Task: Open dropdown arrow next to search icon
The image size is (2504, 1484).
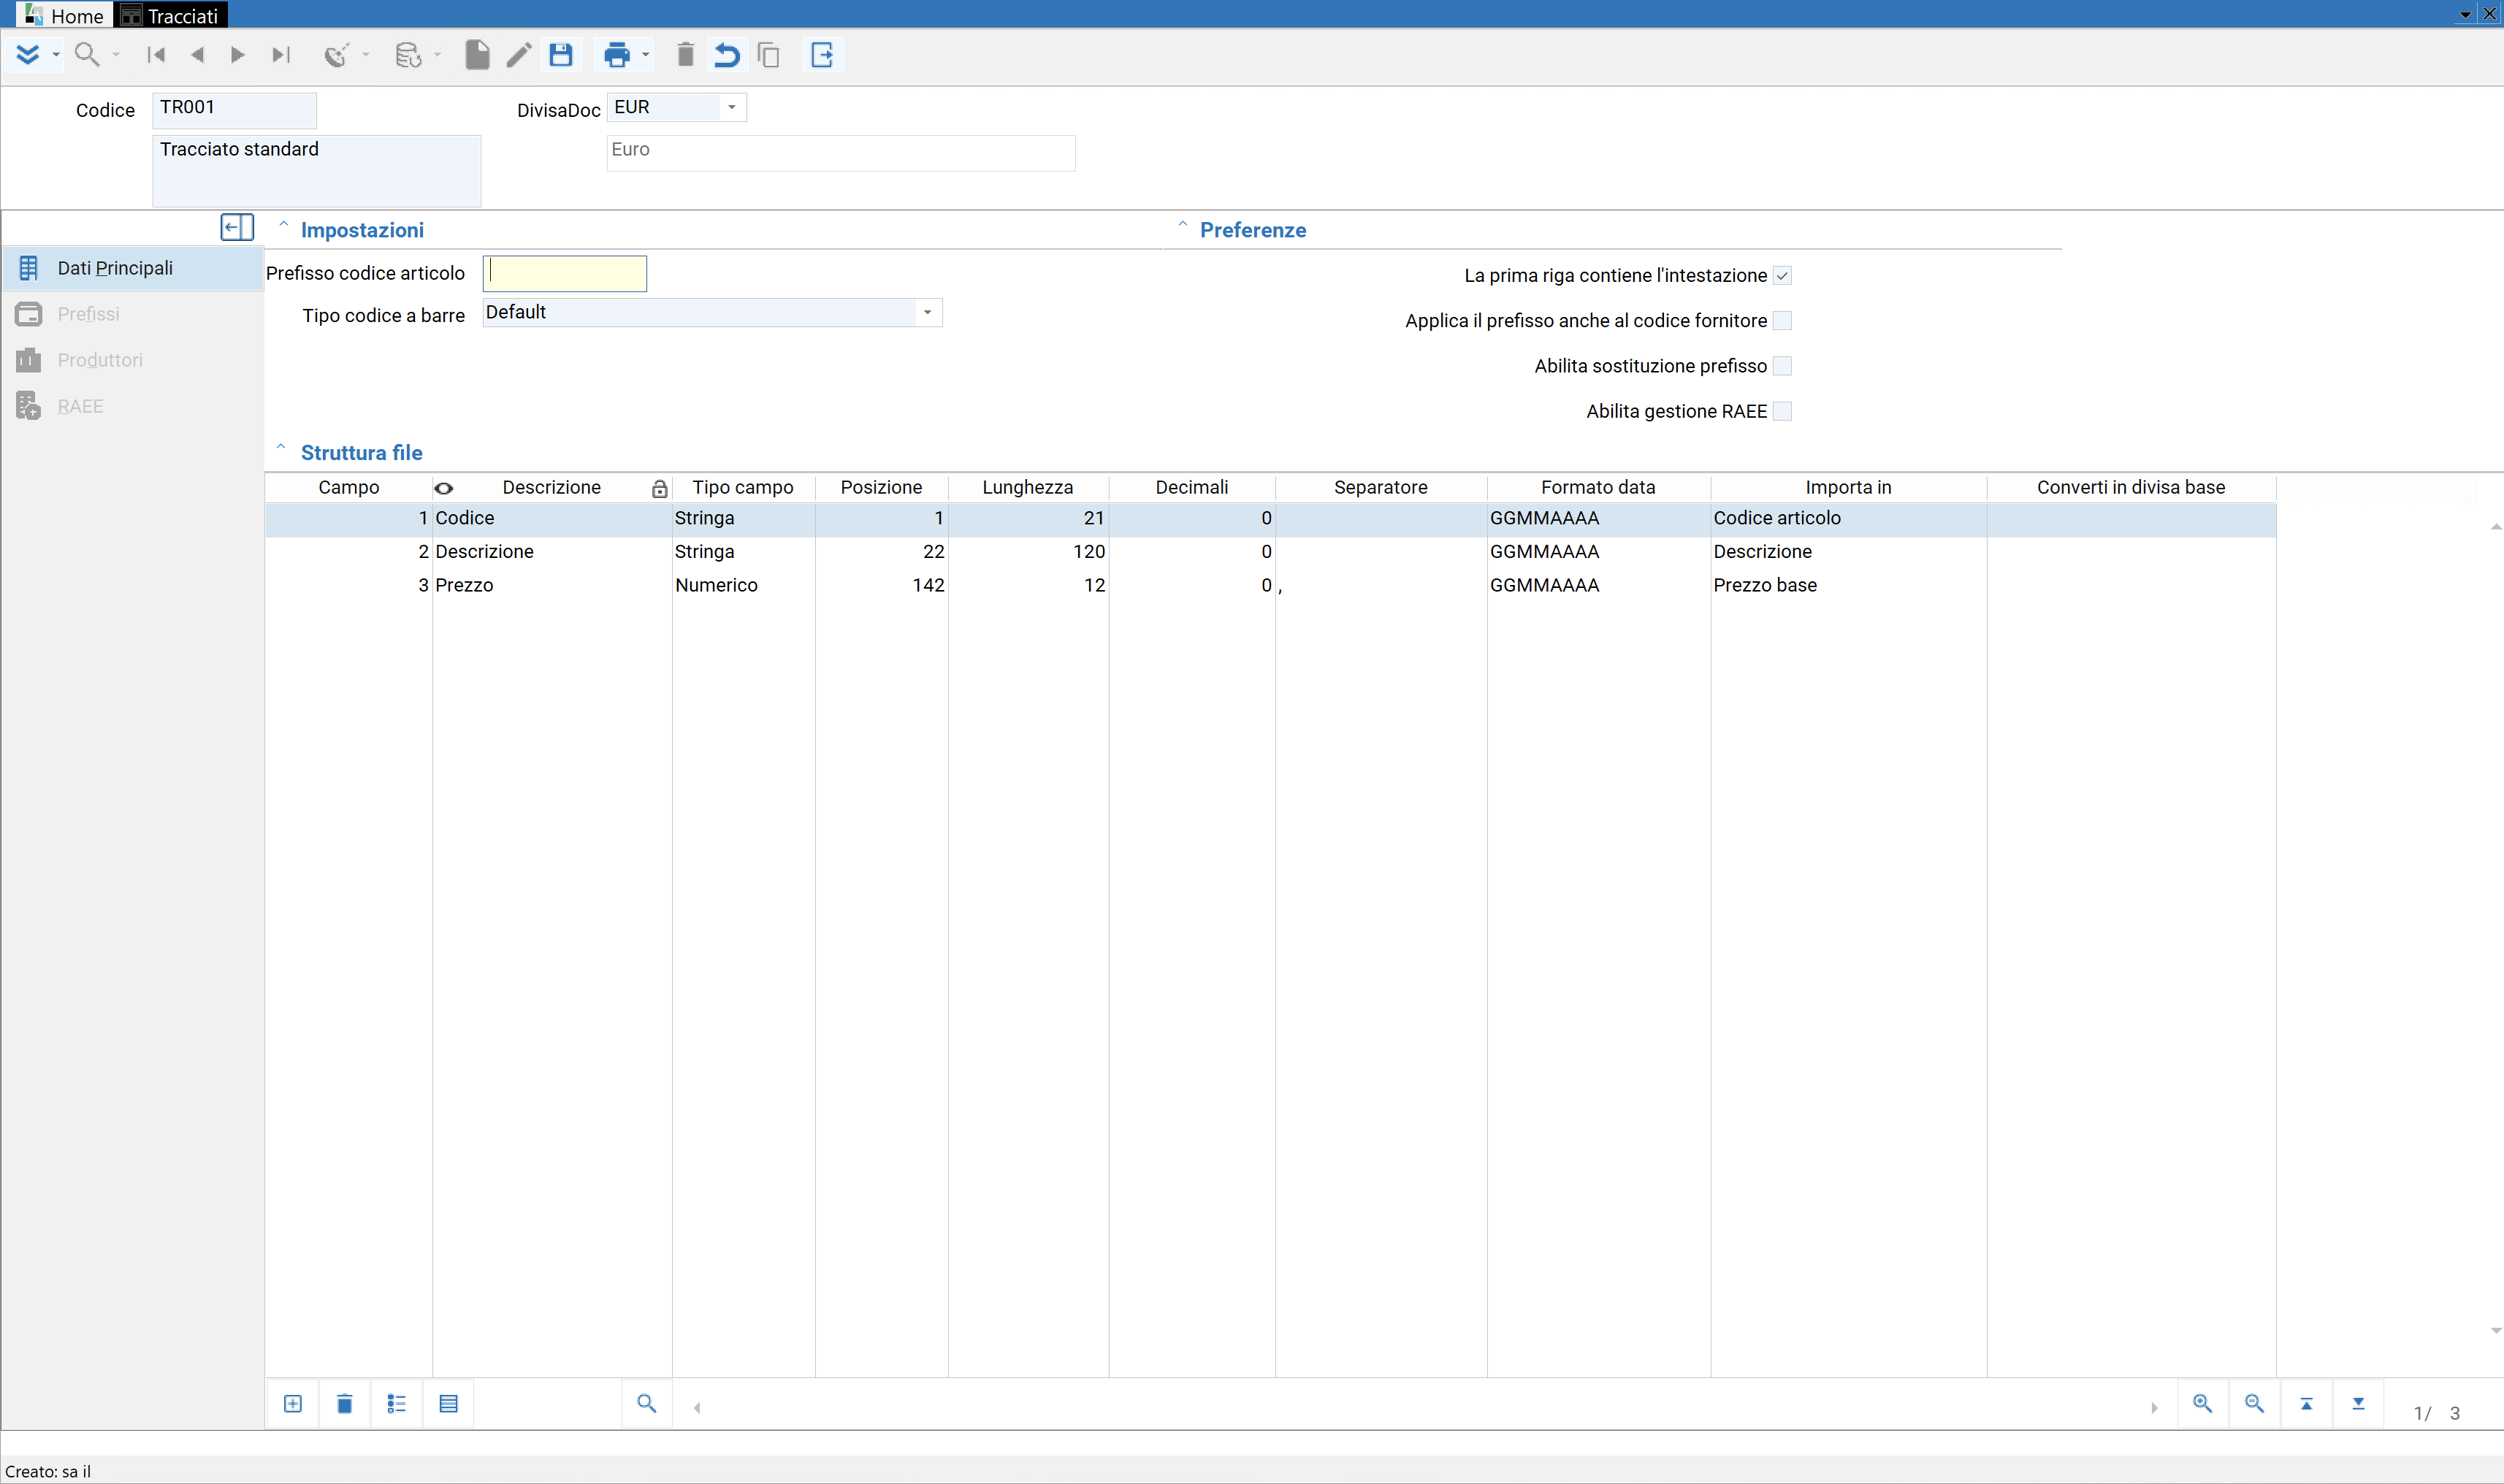Action: point(116,55)
